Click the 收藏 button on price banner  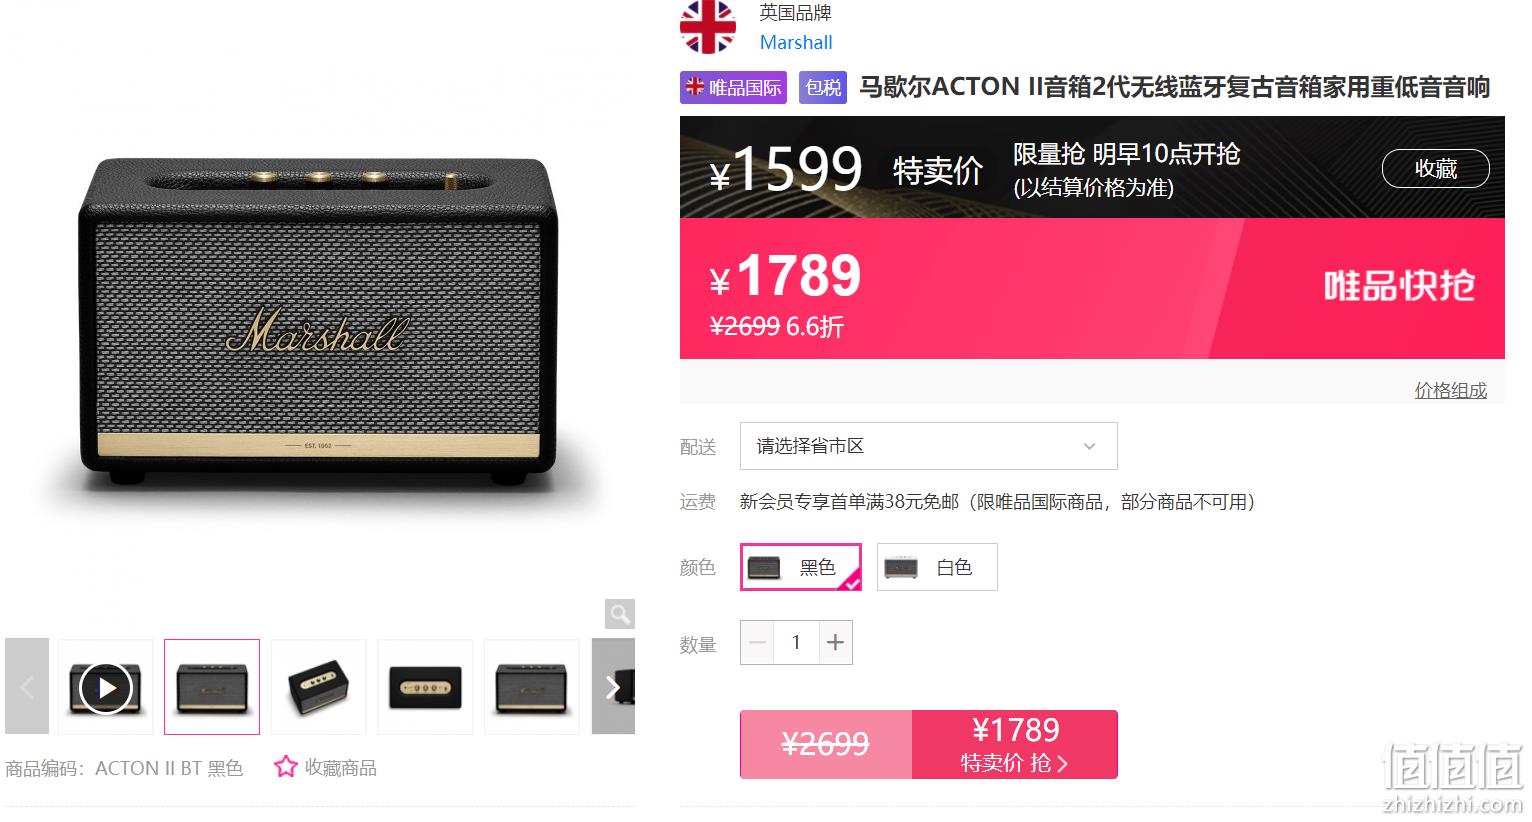click(1435, 169)
